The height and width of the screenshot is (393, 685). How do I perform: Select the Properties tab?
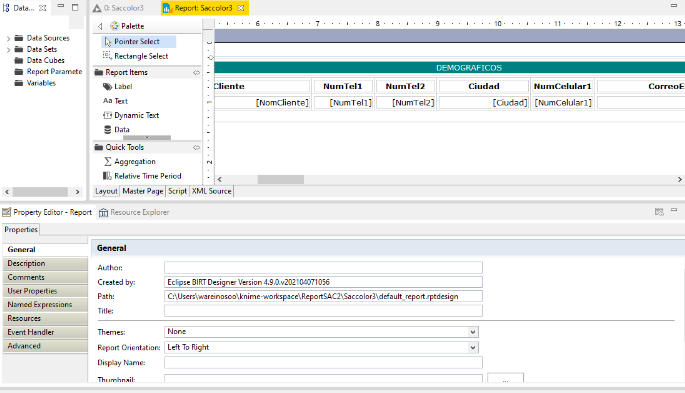point(21,229)
